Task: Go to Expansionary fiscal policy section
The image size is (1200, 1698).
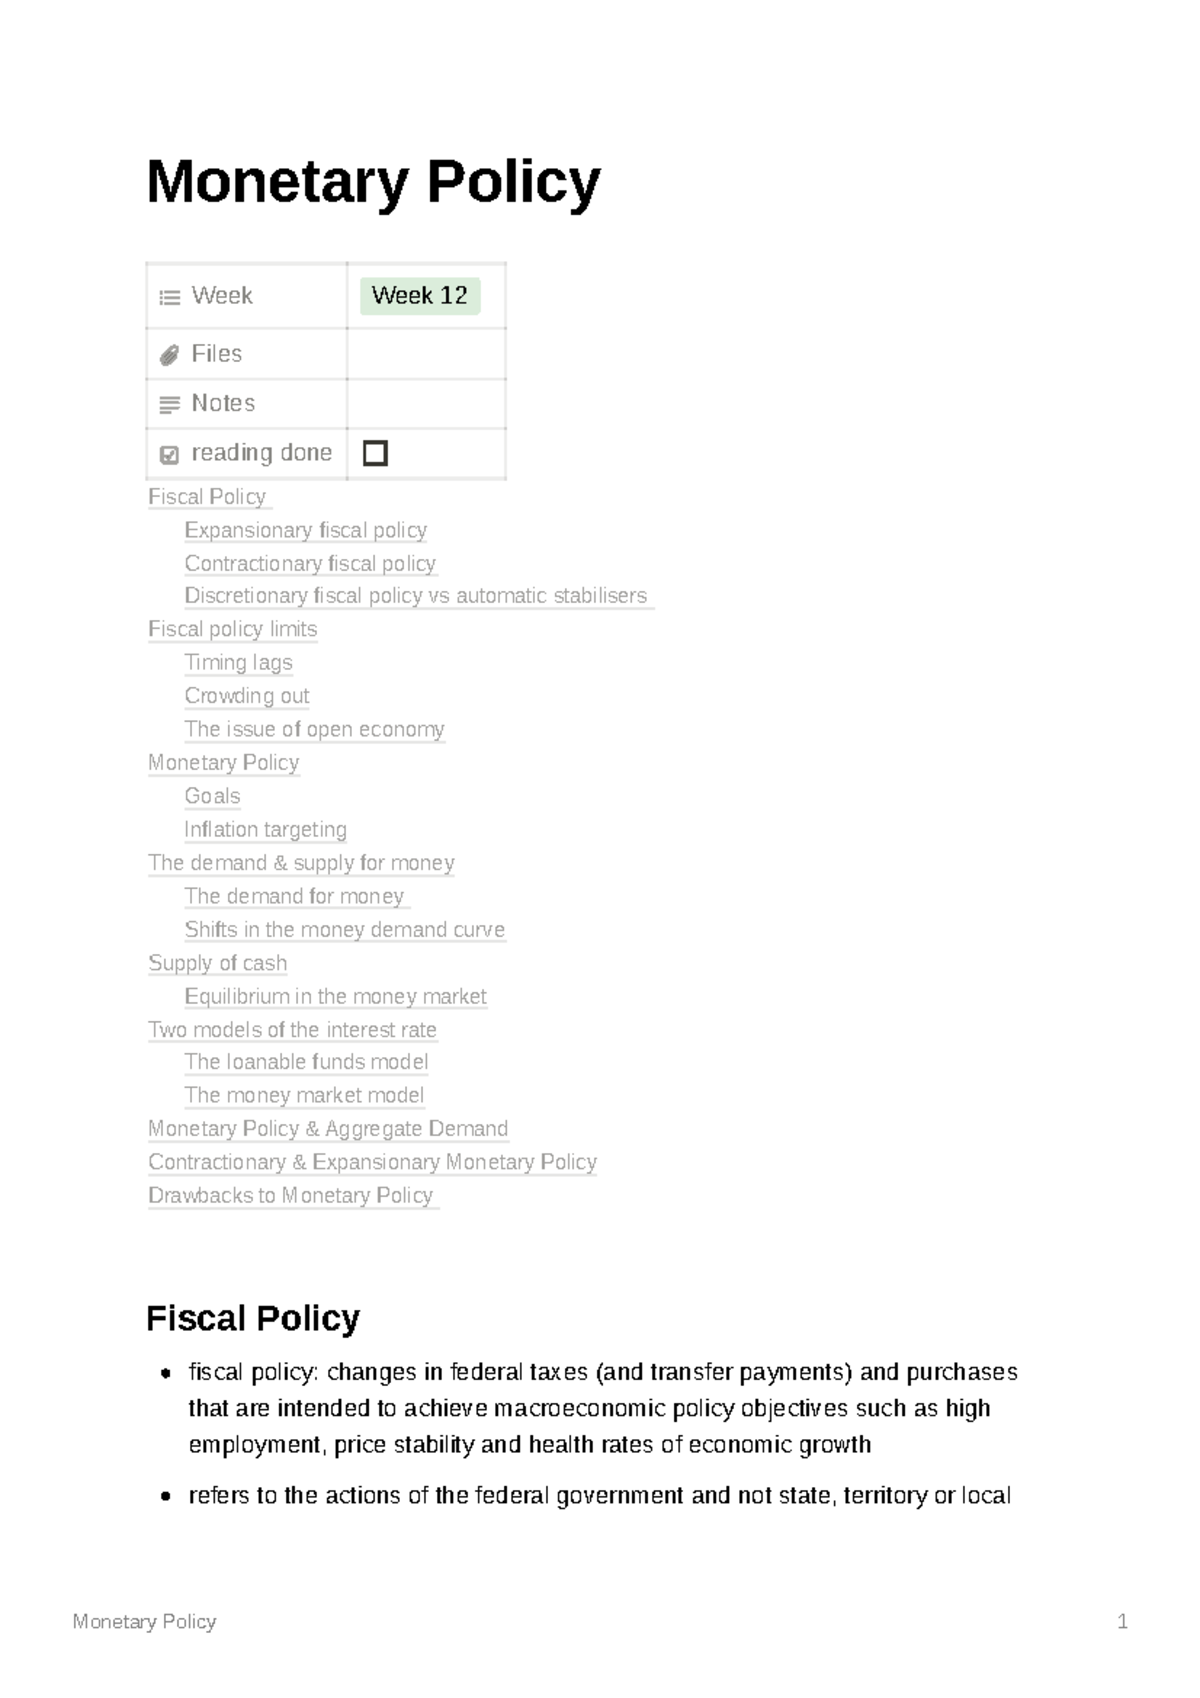Action: tap(306, 530)
